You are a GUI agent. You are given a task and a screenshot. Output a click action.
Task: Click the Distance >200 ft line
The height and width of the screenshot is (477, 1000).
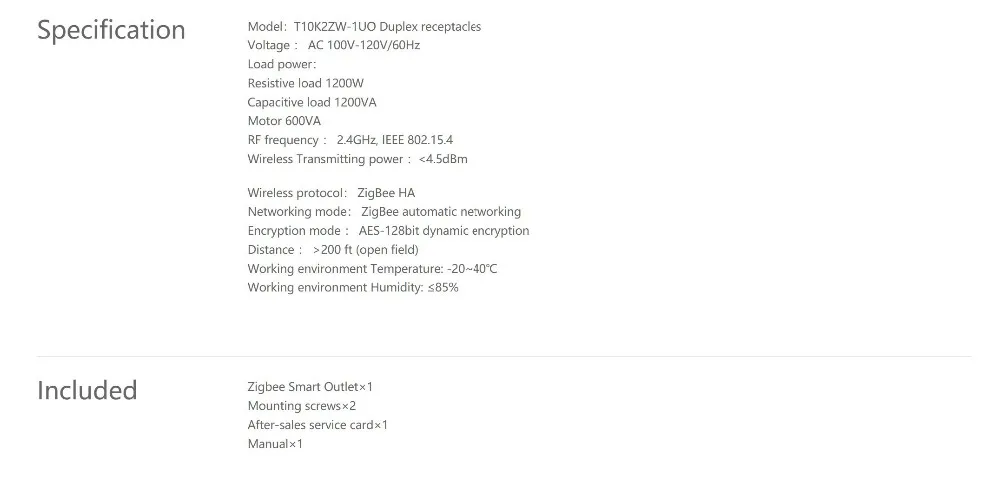tap(333, 250)
